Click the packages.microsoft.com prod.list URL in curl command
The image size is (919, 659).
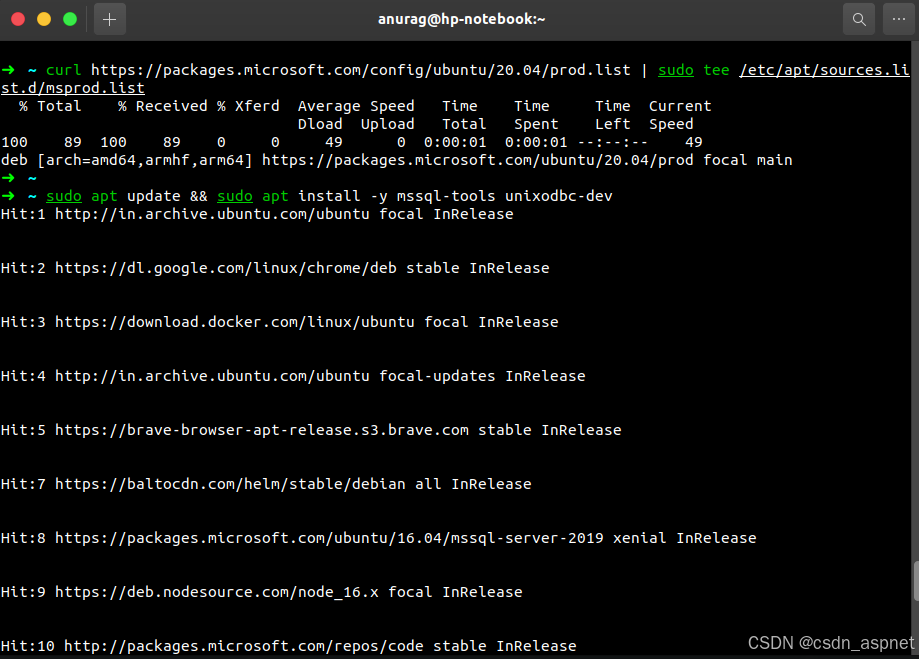pyautogui.click(x=360, y=70)
